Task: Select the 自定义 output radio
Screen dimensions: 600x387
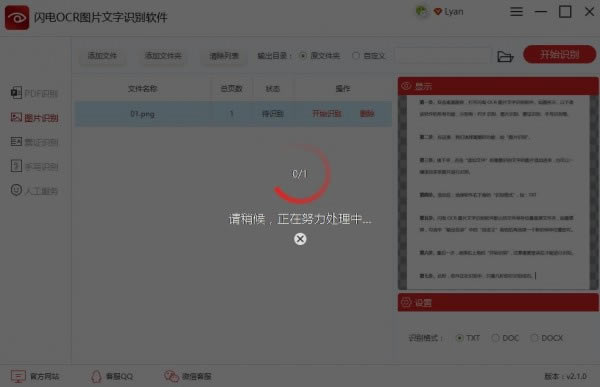Action: 356,56
